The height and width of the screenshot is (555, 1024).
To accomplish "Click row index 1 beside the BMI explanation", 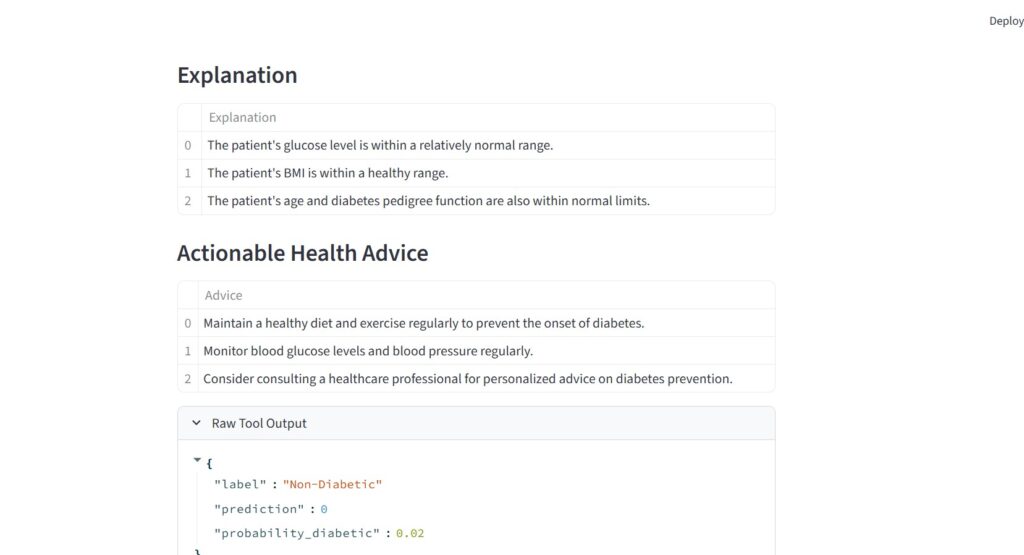I will [188, 173].
